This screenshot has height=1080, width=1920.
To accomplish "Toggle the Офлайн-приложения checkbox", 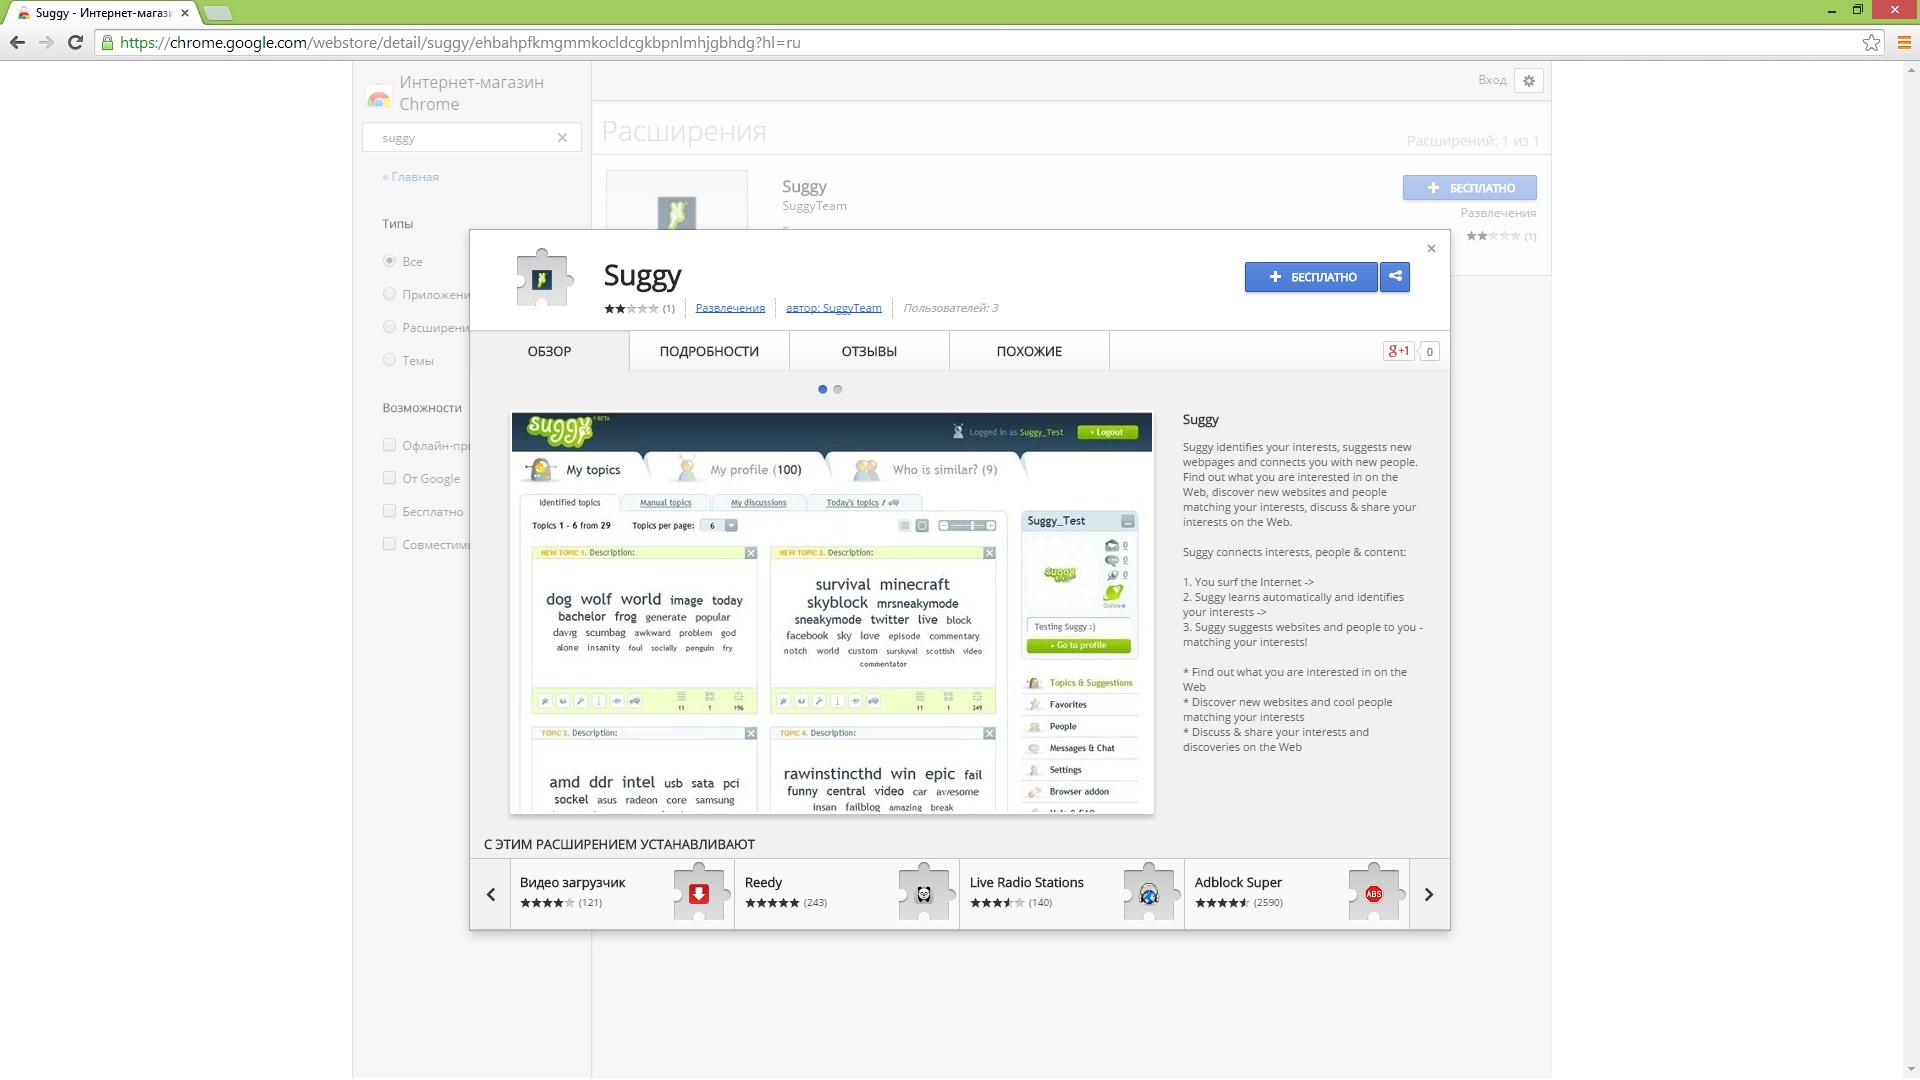I will point(390,445).
